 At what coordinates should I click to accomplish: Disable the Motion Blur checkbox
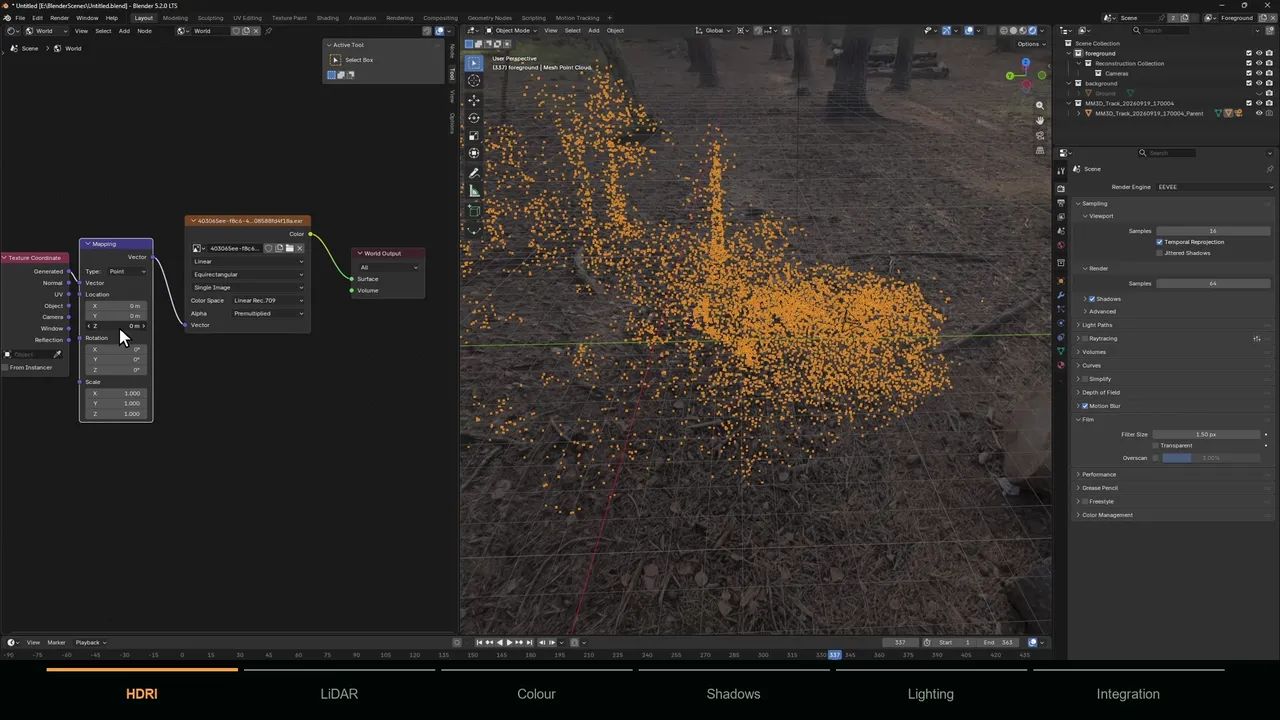pos(1085,406)
